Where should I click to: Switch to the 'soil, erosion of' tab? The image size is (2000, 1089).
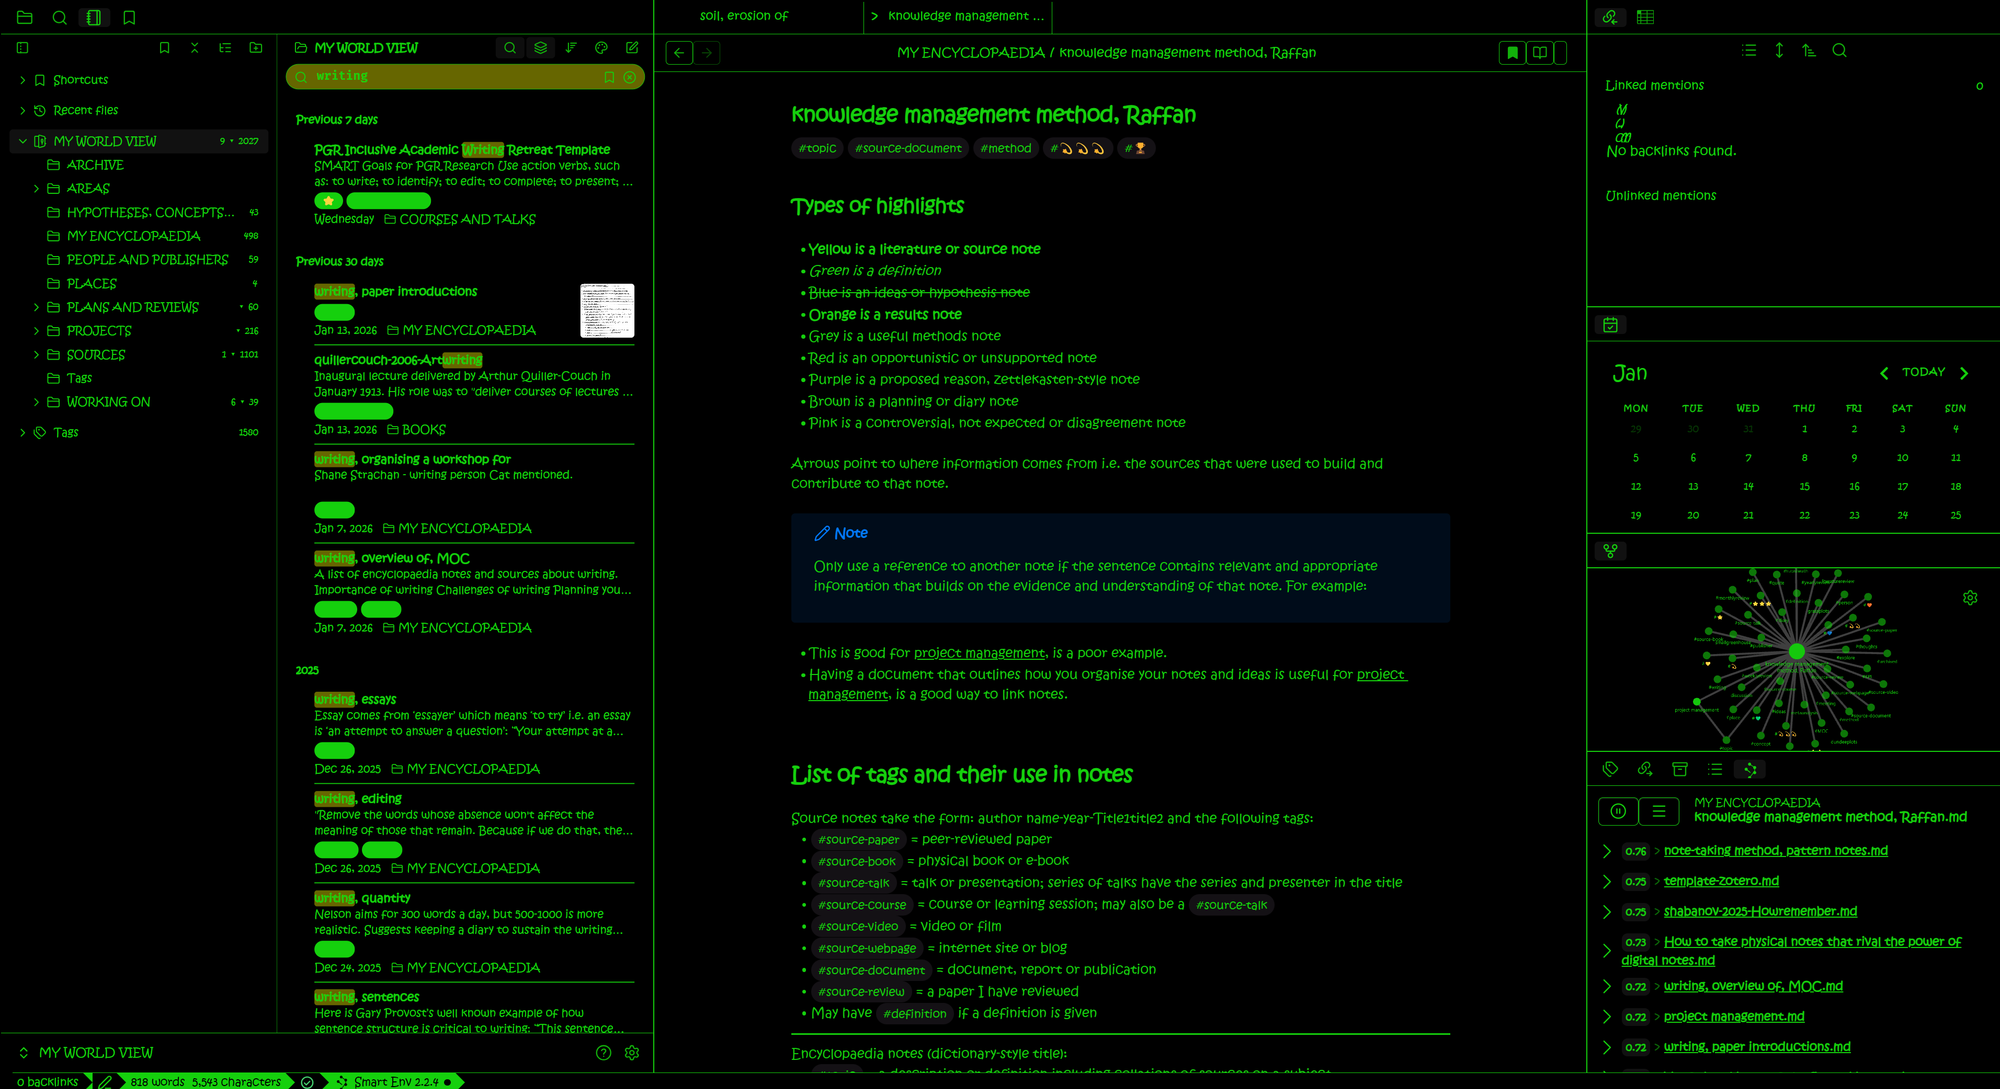point(744,16)
